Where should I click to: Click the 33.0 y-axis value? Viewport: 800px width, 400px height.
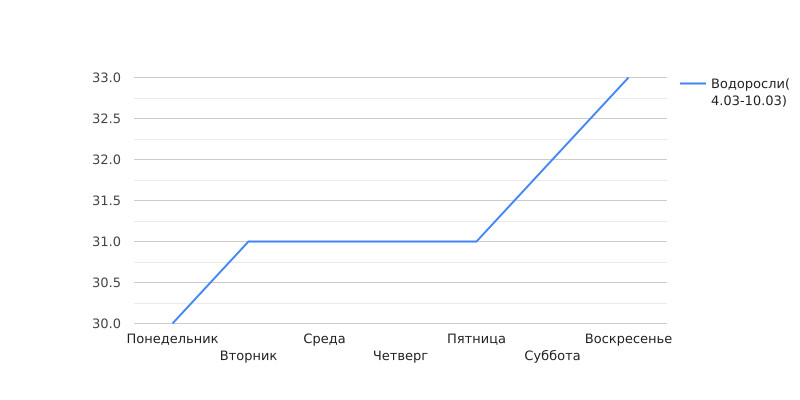106,78
